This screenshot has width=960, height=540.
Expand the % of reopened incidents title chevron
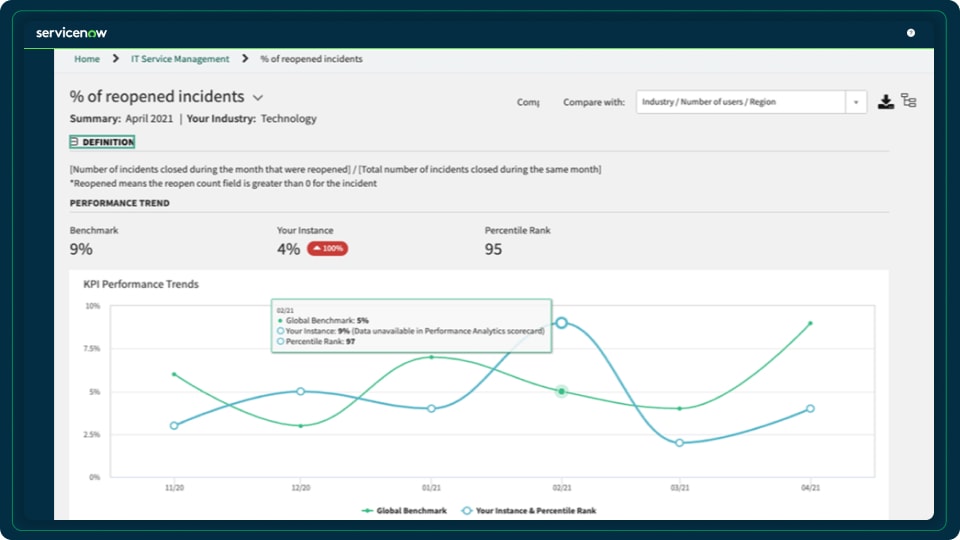click(x=258, y=98)
